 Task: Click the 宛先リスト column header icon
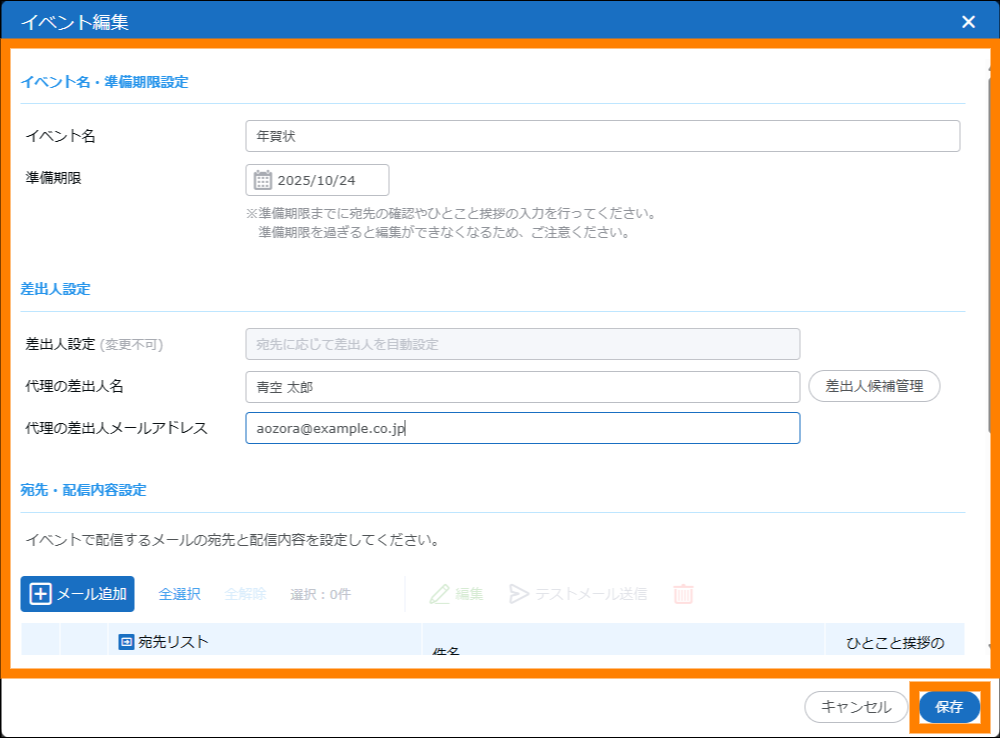tap(126, 642)
